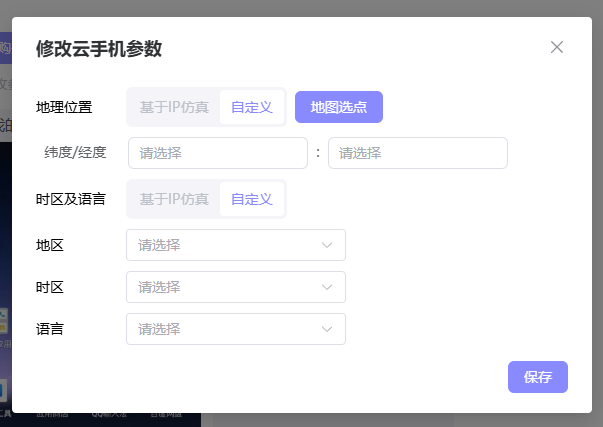Select 基于IP仿真 for 地理位置
The height and width of the screenshot is (427, 603).
[x=174, y=107]
